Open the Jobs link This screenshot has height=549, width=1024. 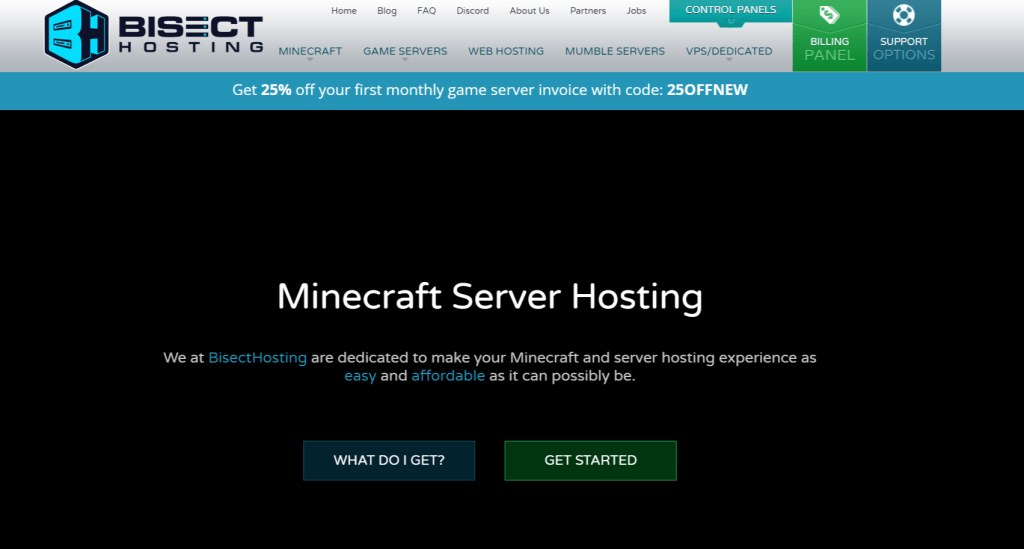pyautogui.click(x=636, y=10)
